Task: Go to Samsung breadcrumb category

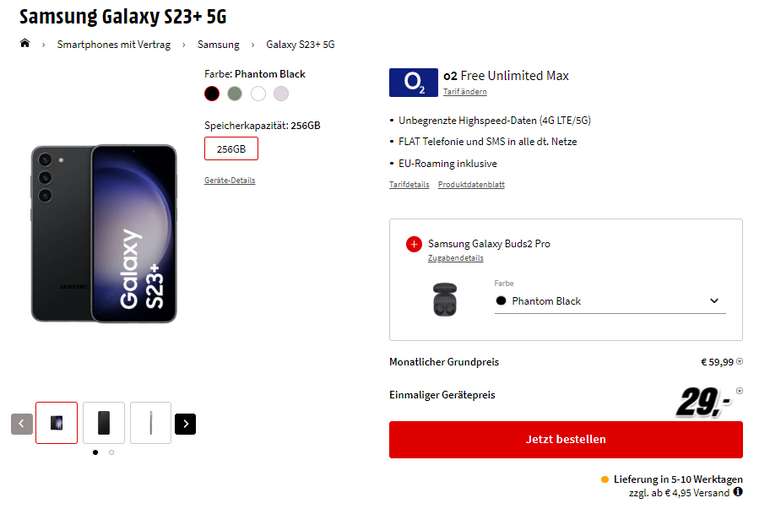Action: (218, 45)
